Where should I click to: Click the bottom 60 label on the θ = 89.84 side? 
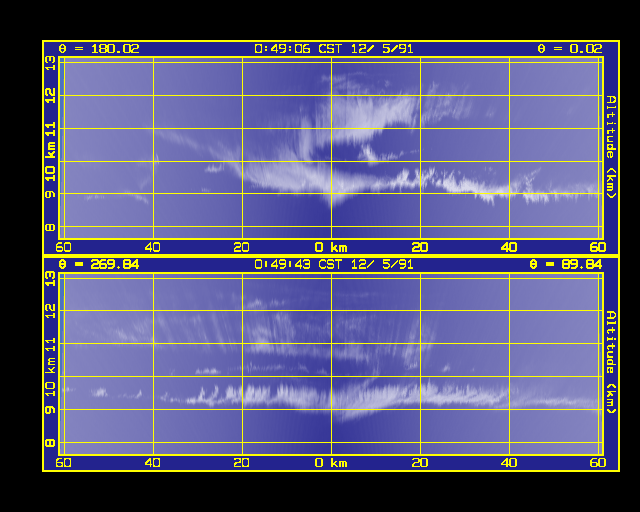598,463
